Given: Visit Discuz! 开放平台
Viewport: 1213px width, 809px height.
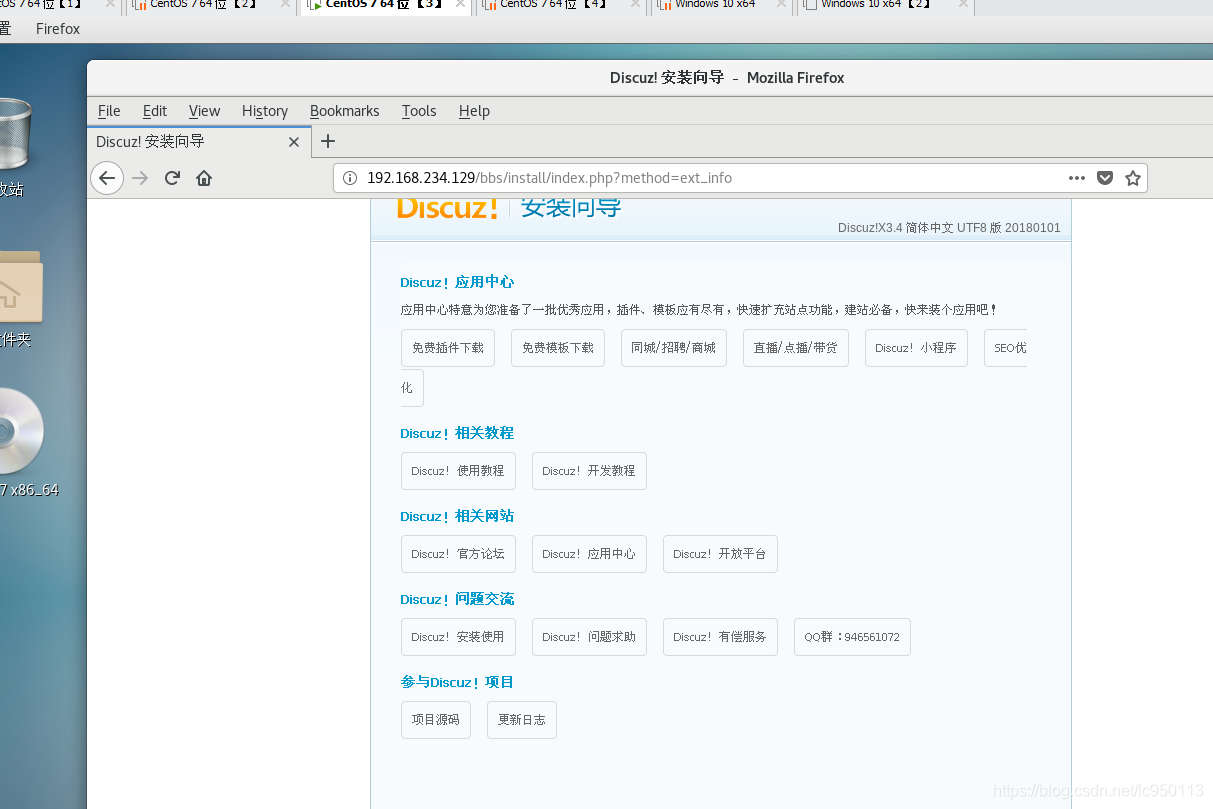Looking at the screenshot, I should pos(720,554).
